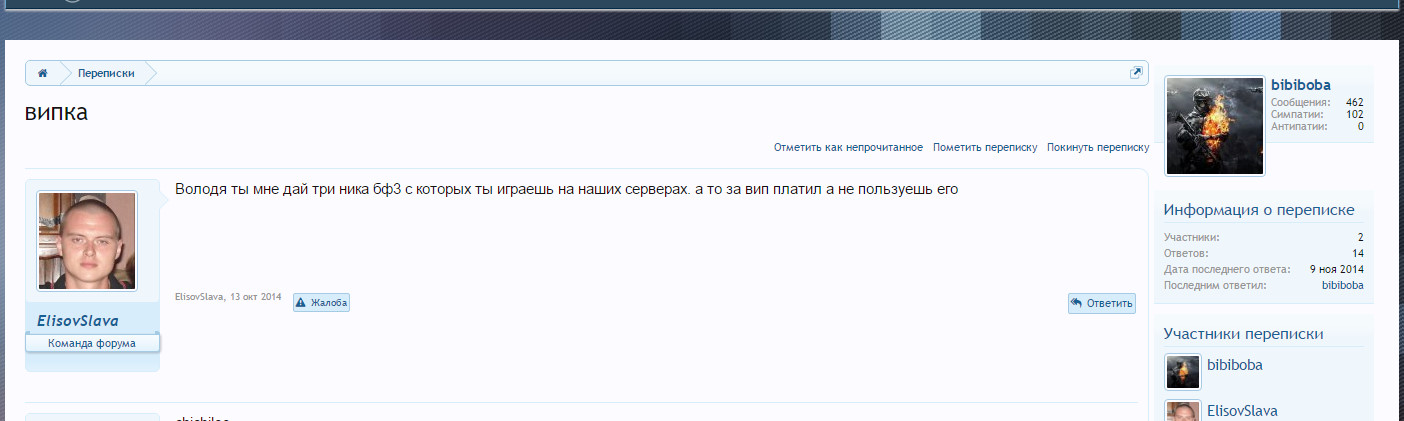Open the quick navigation icon in the breadcrumb bar

[x=1136, y=73]
